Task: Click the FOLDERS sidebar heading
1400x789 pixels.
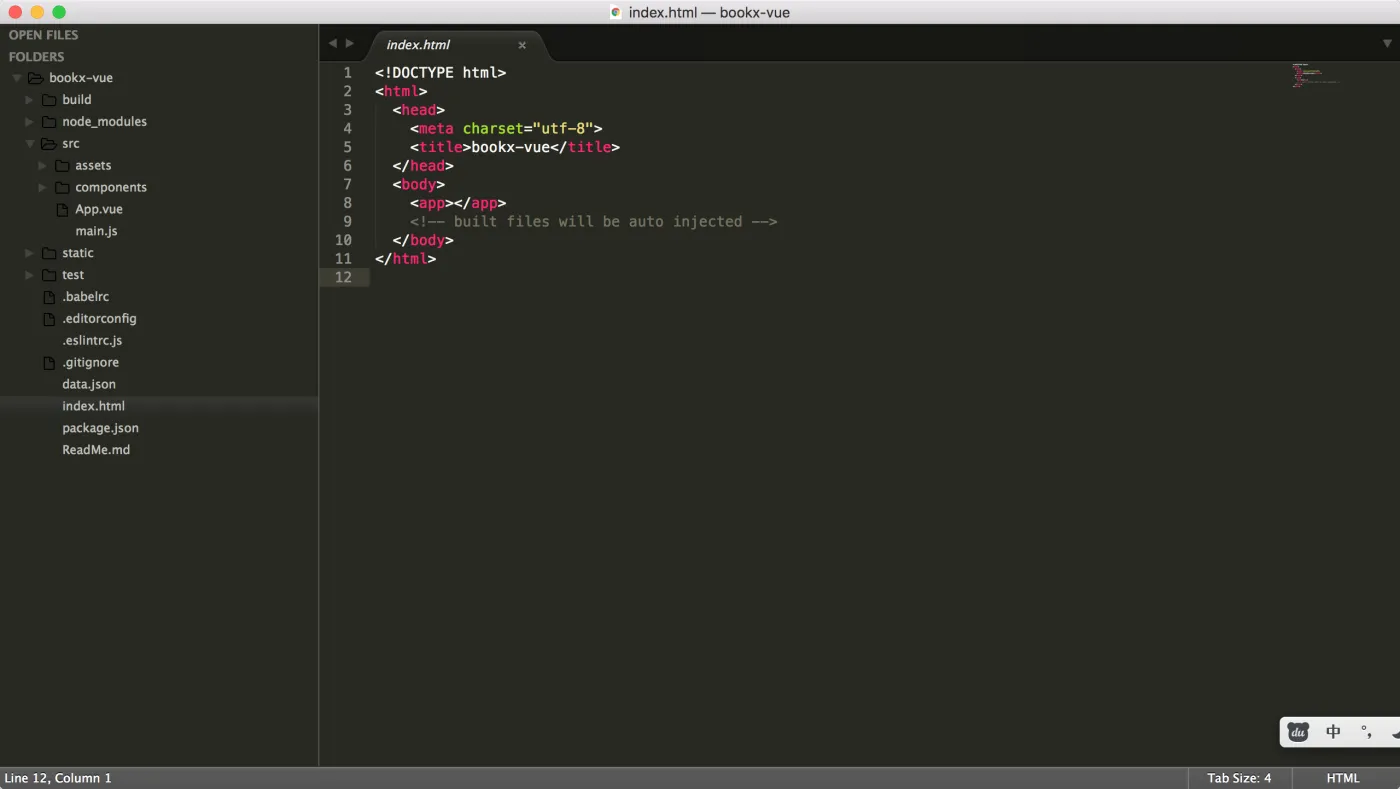Action: [36, 57]
